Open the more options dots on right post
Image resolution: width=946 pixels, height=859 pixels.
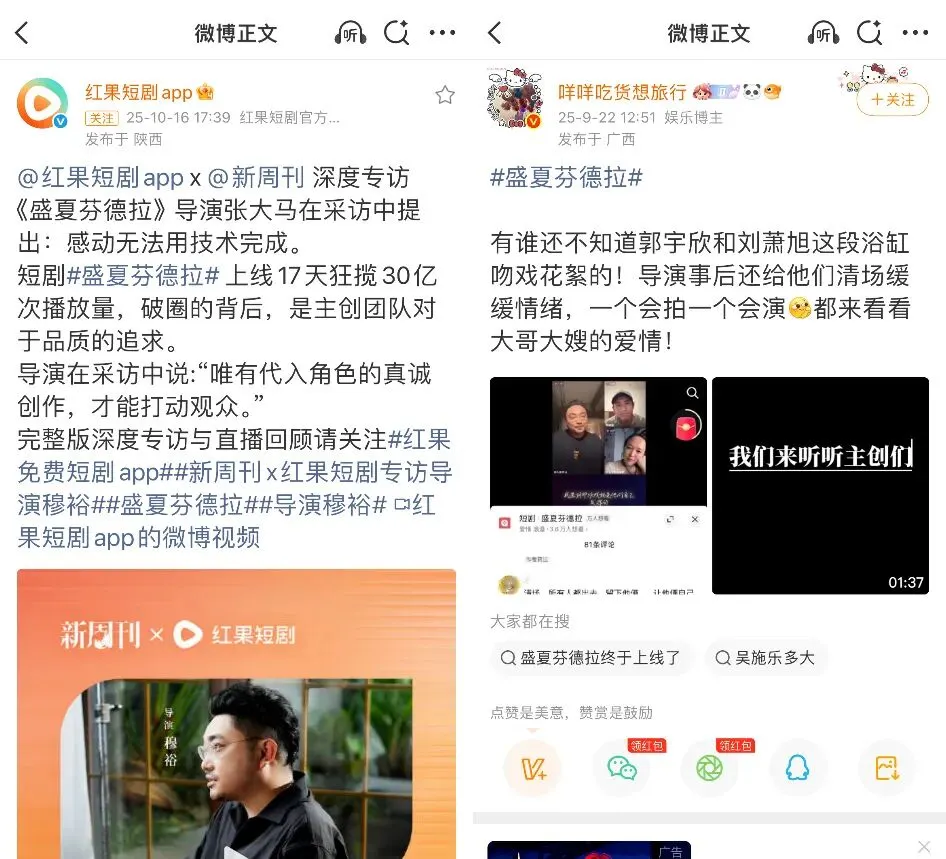(x=915, y=33)
